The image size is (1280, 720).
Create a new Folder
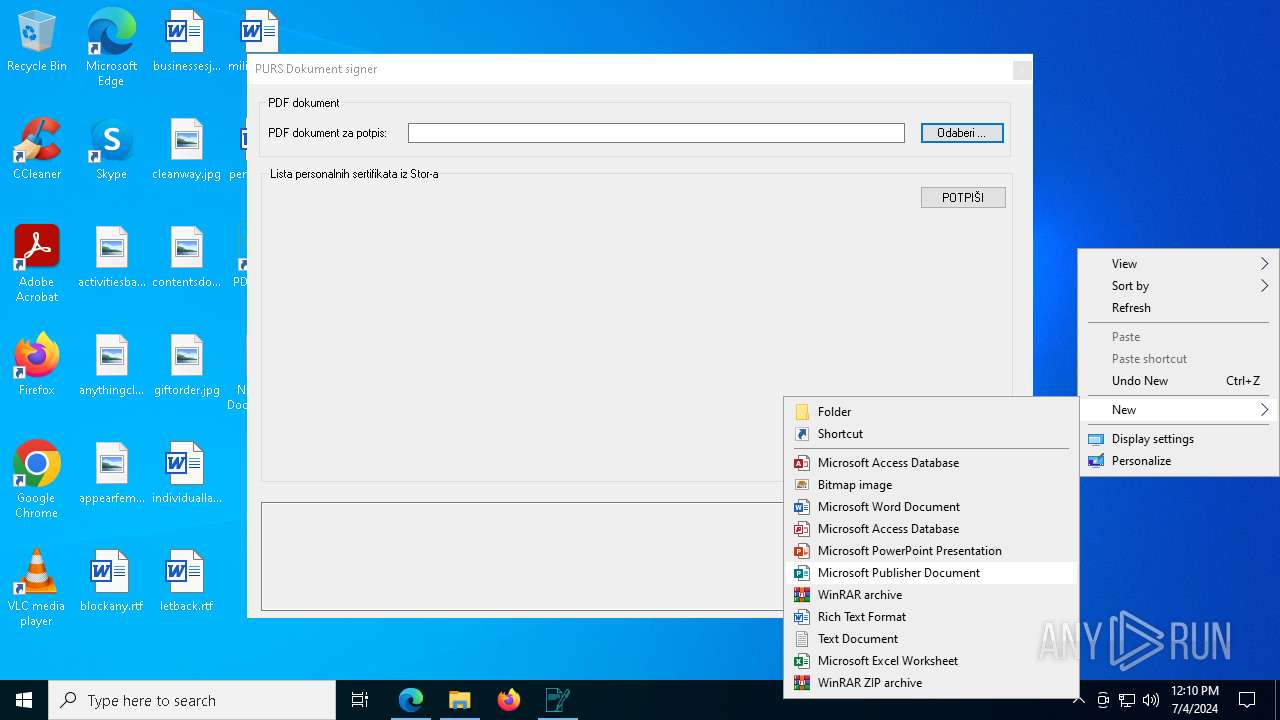click(931, 412)
